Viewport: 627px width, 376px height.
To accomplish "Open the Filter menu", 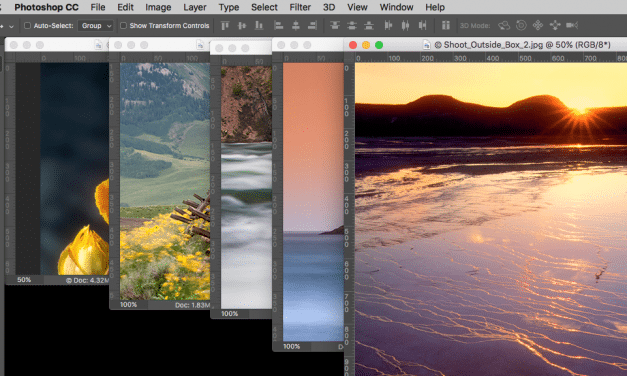I will click(x=300, y=7).
